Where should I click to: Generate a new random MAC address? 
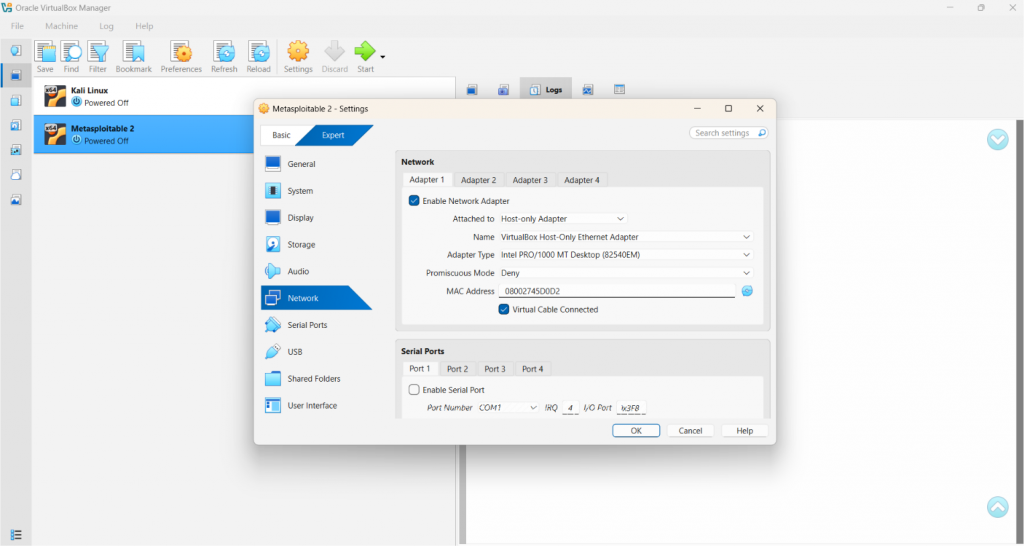[x=747, y=291]
